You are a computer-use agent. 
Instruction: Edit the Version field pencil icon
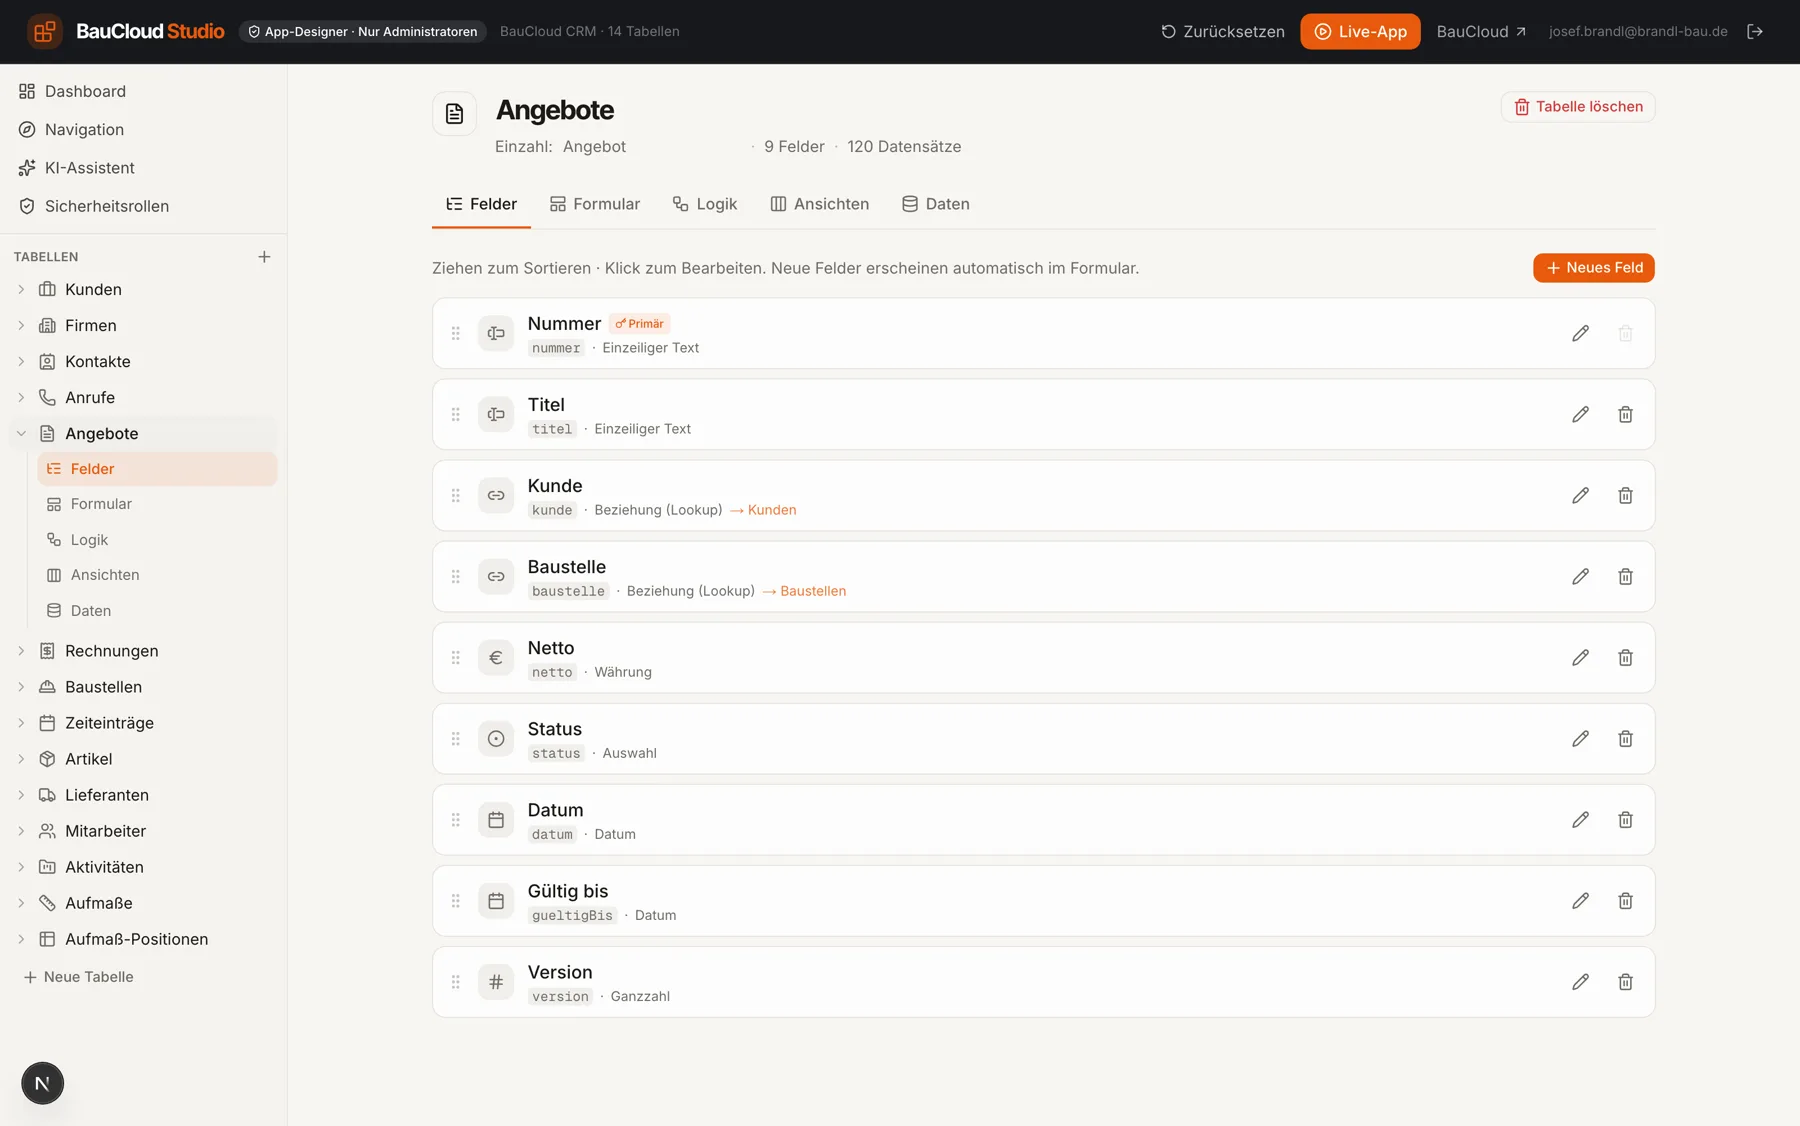1580,981
